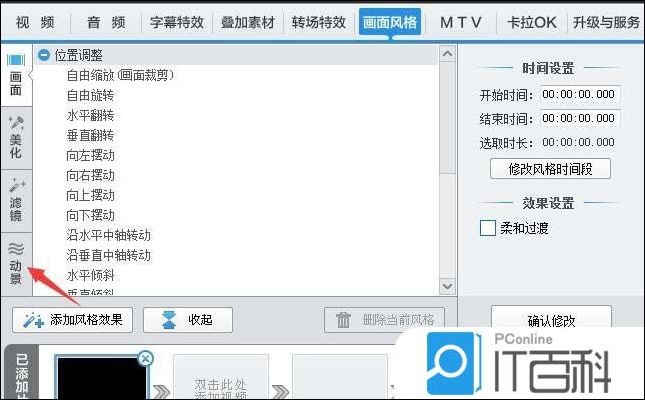The width and height of the screenshot is (645, 400).
Task: Click the 修改风格时间段 button
Action: [x=550, y=169]
